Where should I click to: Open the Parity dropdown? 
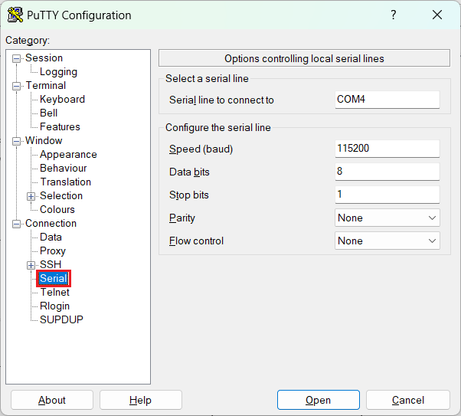[x=387, y=218]
